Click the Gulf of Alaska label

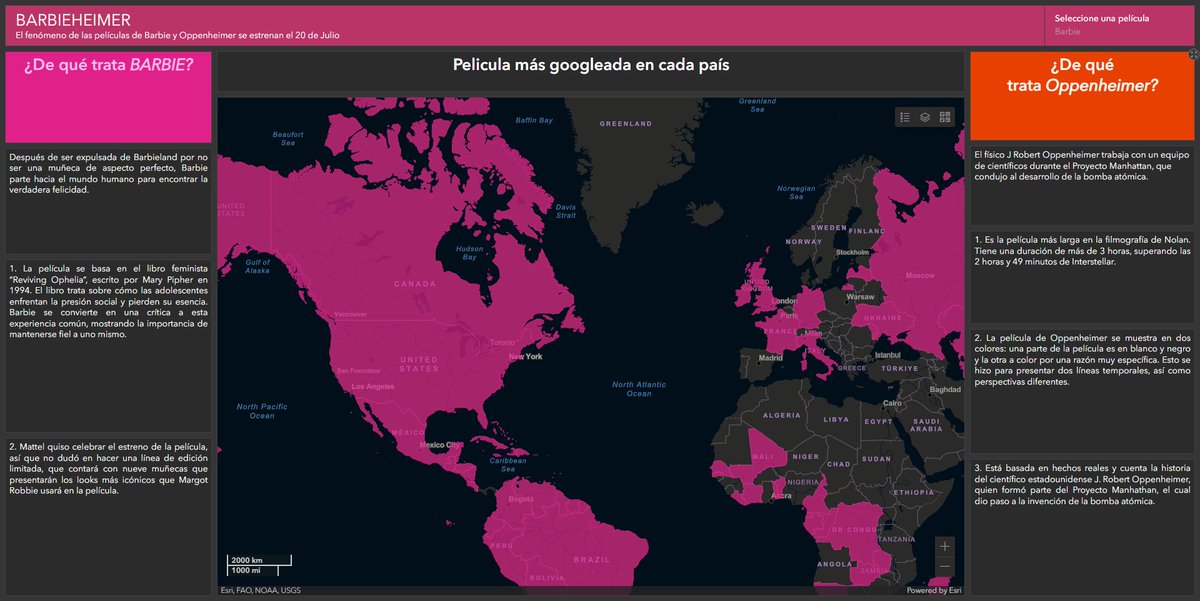258,266
